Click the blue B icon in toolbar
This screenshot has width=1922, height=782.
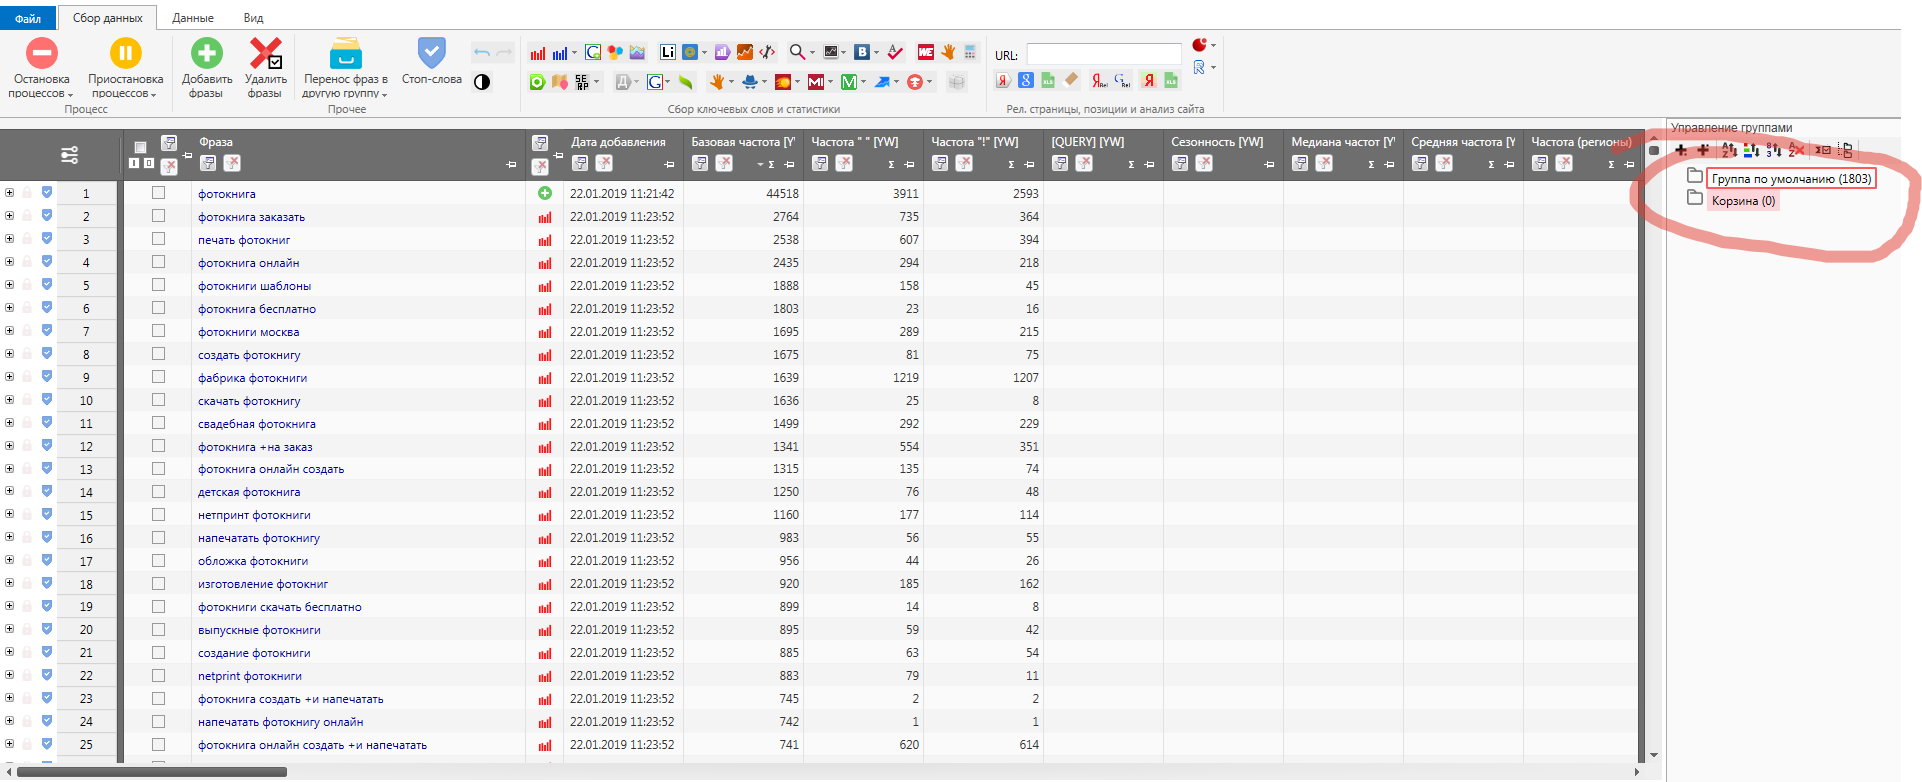(x=862, y=52)
